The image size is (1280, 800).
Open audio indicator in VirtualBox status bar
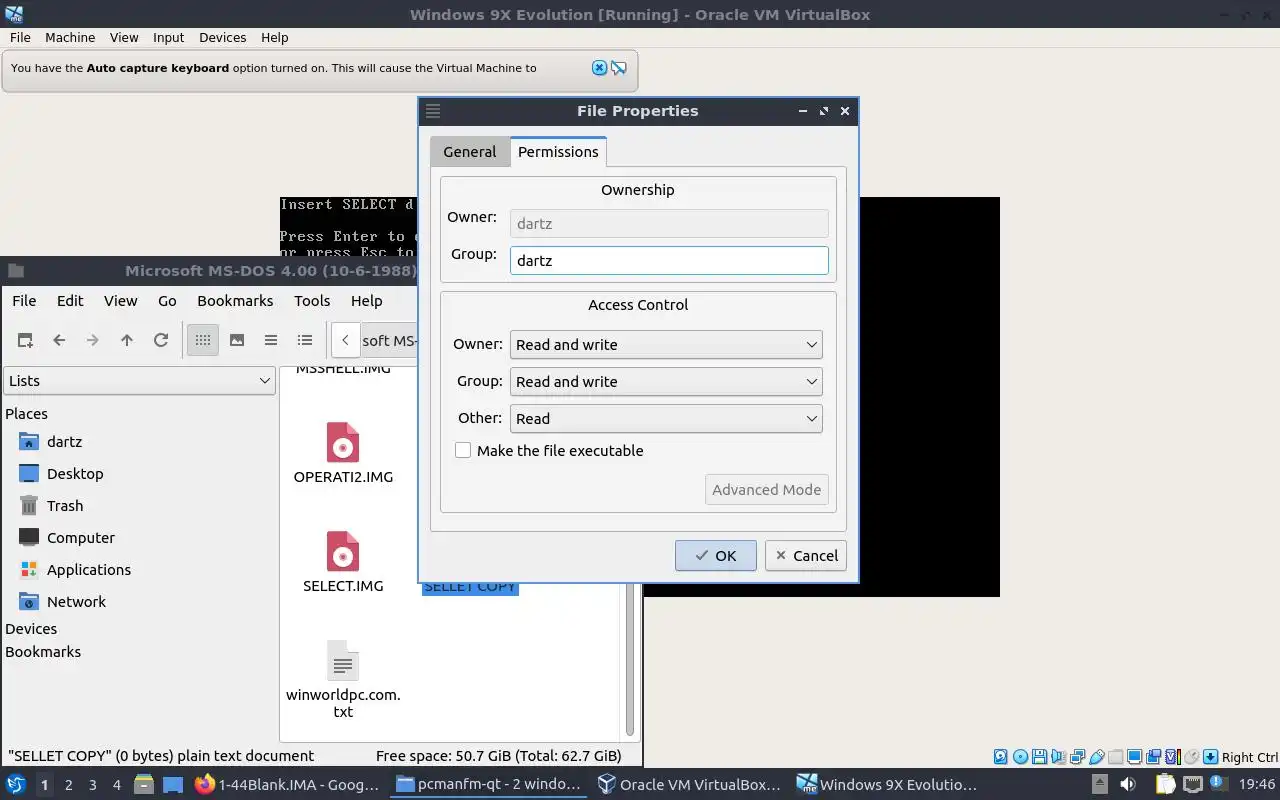tap(1058, 757)
